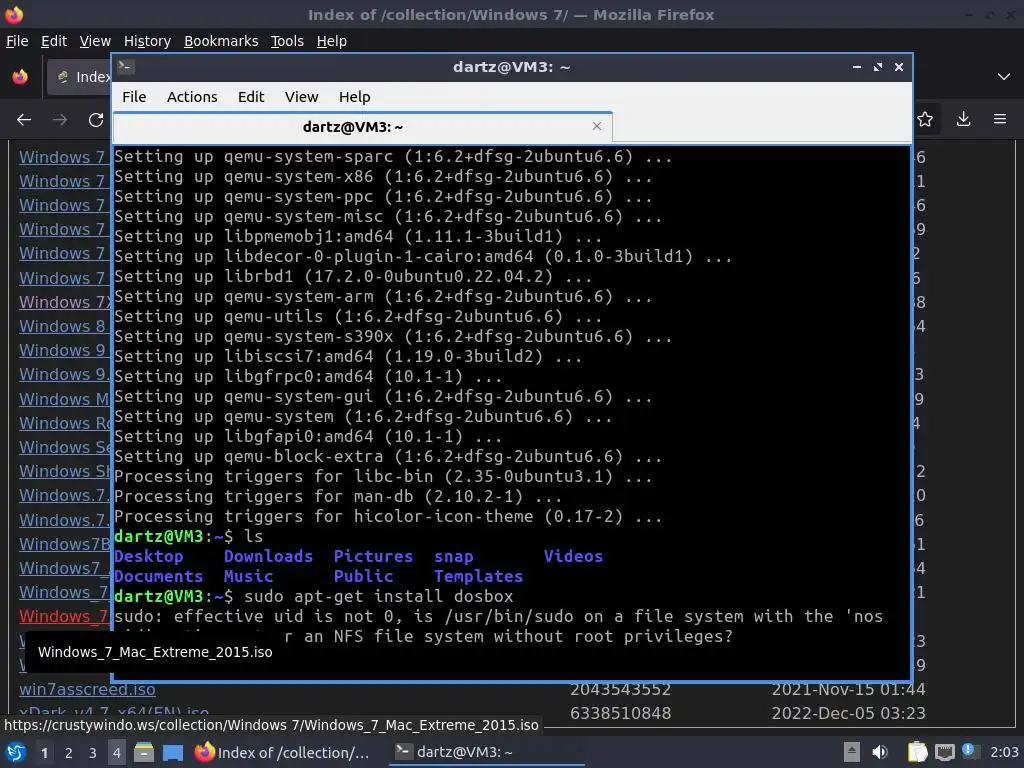Image resolution: width=1024 pixels, height=768 pixels.
Task: Select the dartz@VM3: ~ terminal tab
Action: (x=362, y=127)
